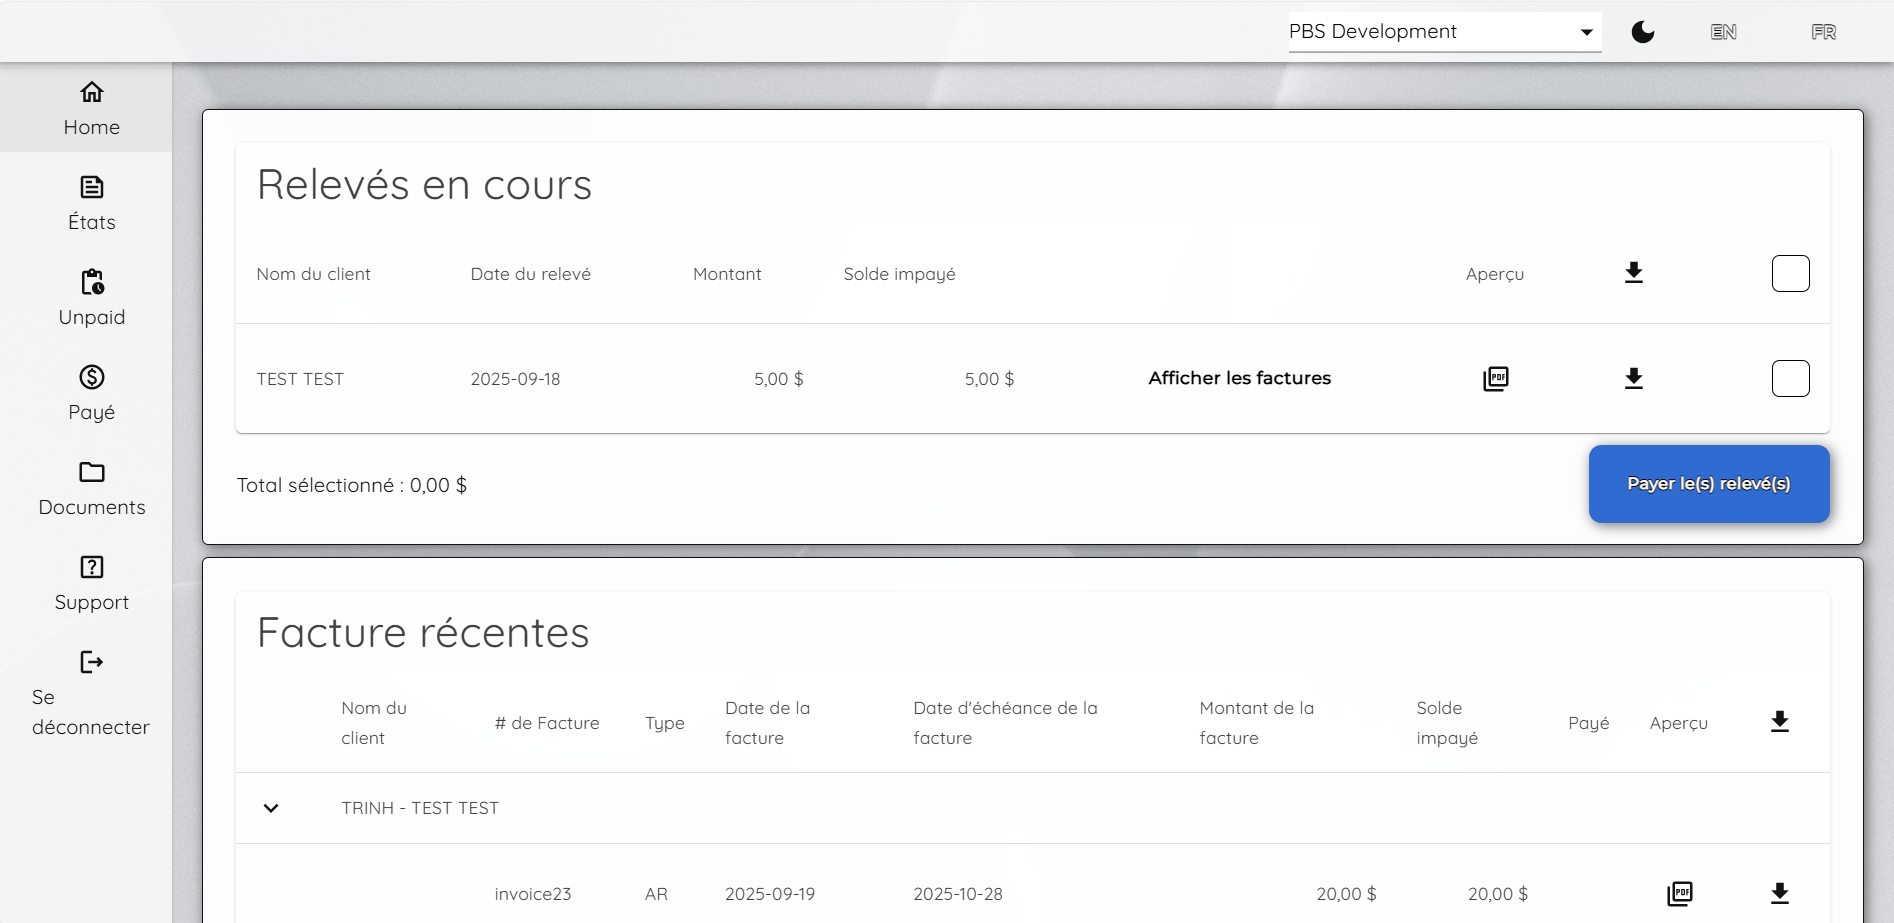The image size is (1894, 923).
Task: Open the Unpaid clipboard icon page
Action: (x=91, y=298)
